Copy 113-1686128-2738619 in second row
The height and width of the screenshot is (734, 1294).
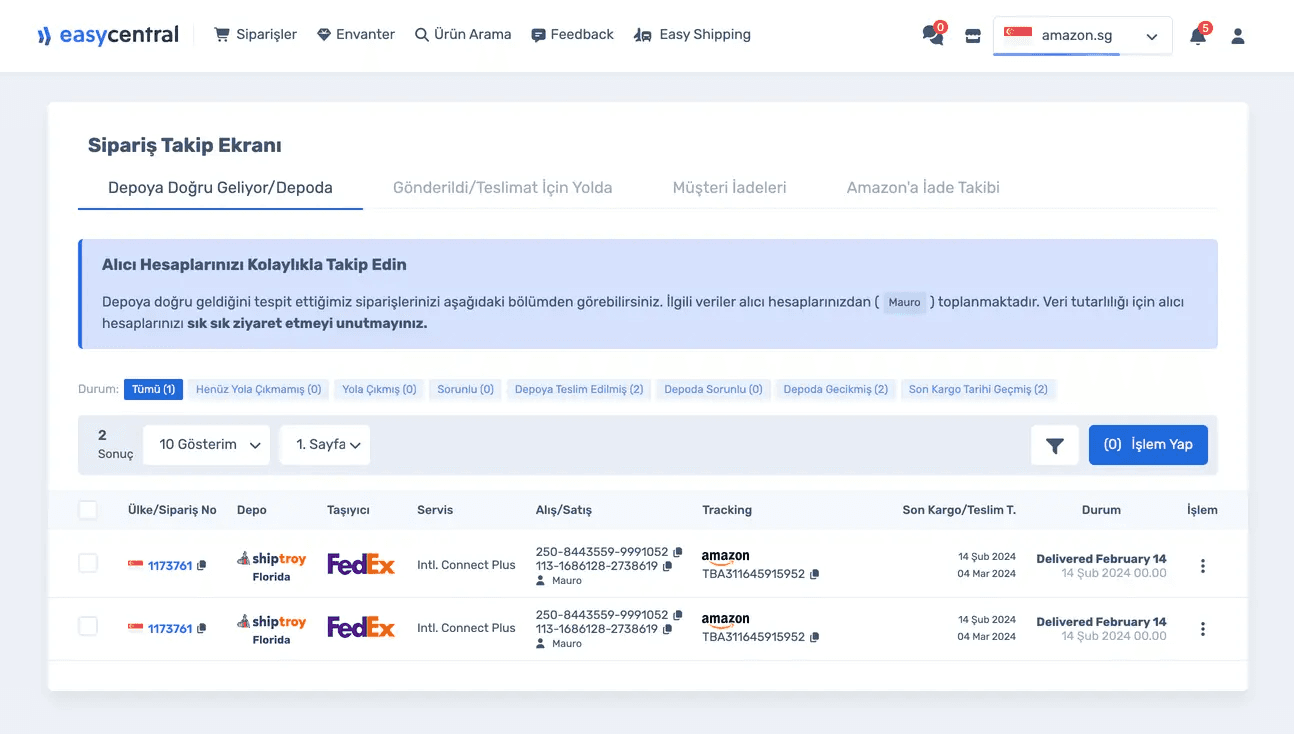point(668,629)
